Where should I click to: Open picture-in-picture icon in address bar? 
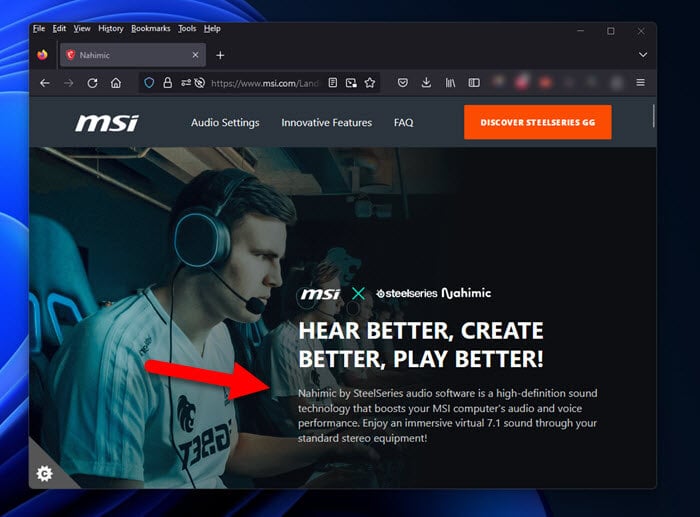click(351, 83)
